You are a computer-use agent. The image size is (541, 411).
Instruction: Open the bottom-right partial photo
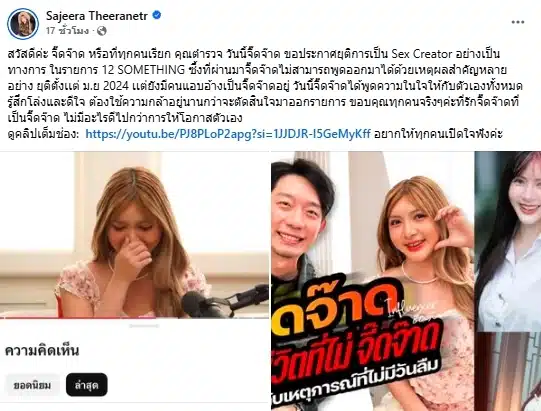(508, 372)
